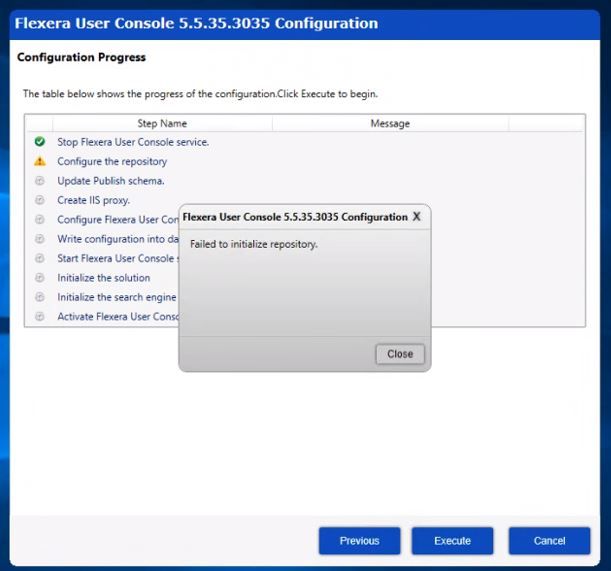Select 'Stop Flexera User Console service.' row
The height and width of the screenshot is (571, 611).
click(x=305, y=142)
